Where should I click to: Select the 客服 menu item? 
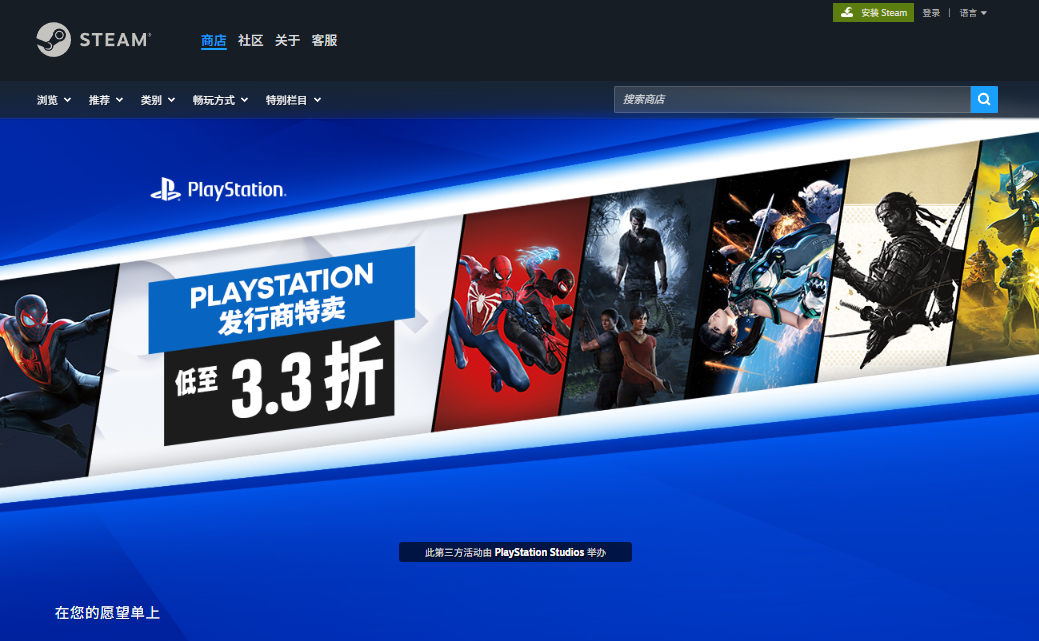click(324, 40)
